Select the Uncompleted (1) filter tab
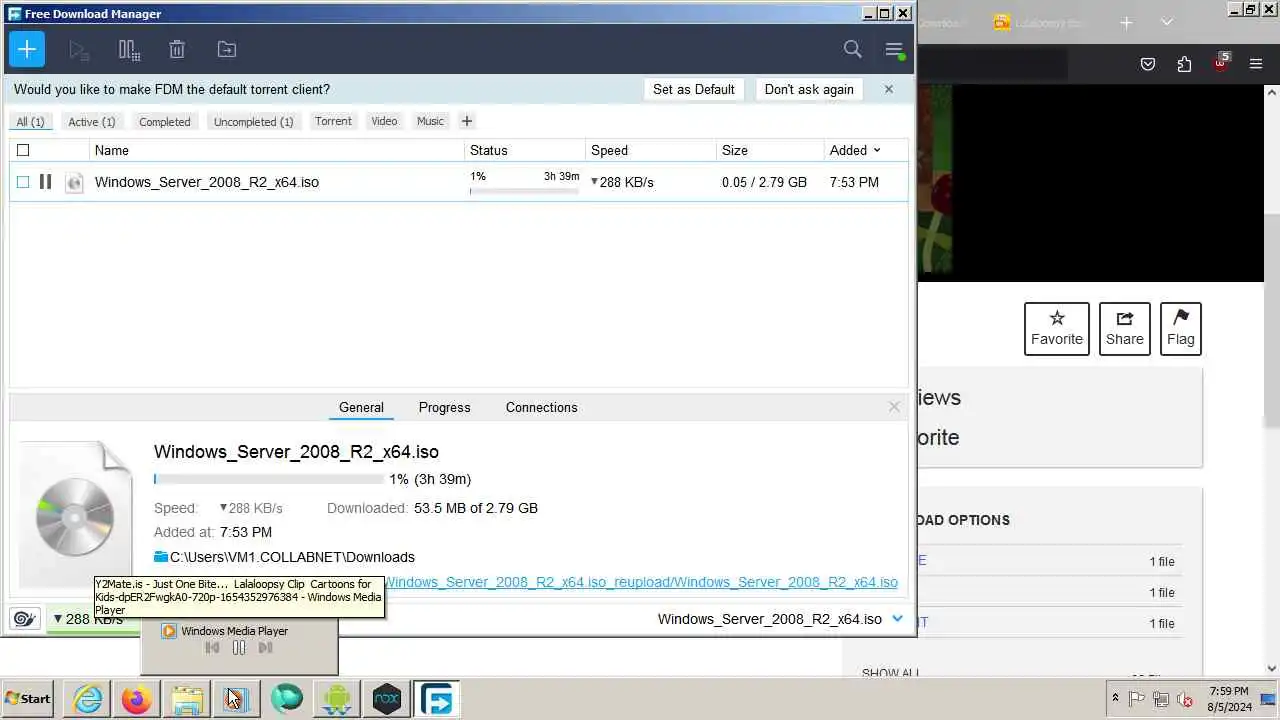Viewport: 1280px width, 720px height. (254, 121)
